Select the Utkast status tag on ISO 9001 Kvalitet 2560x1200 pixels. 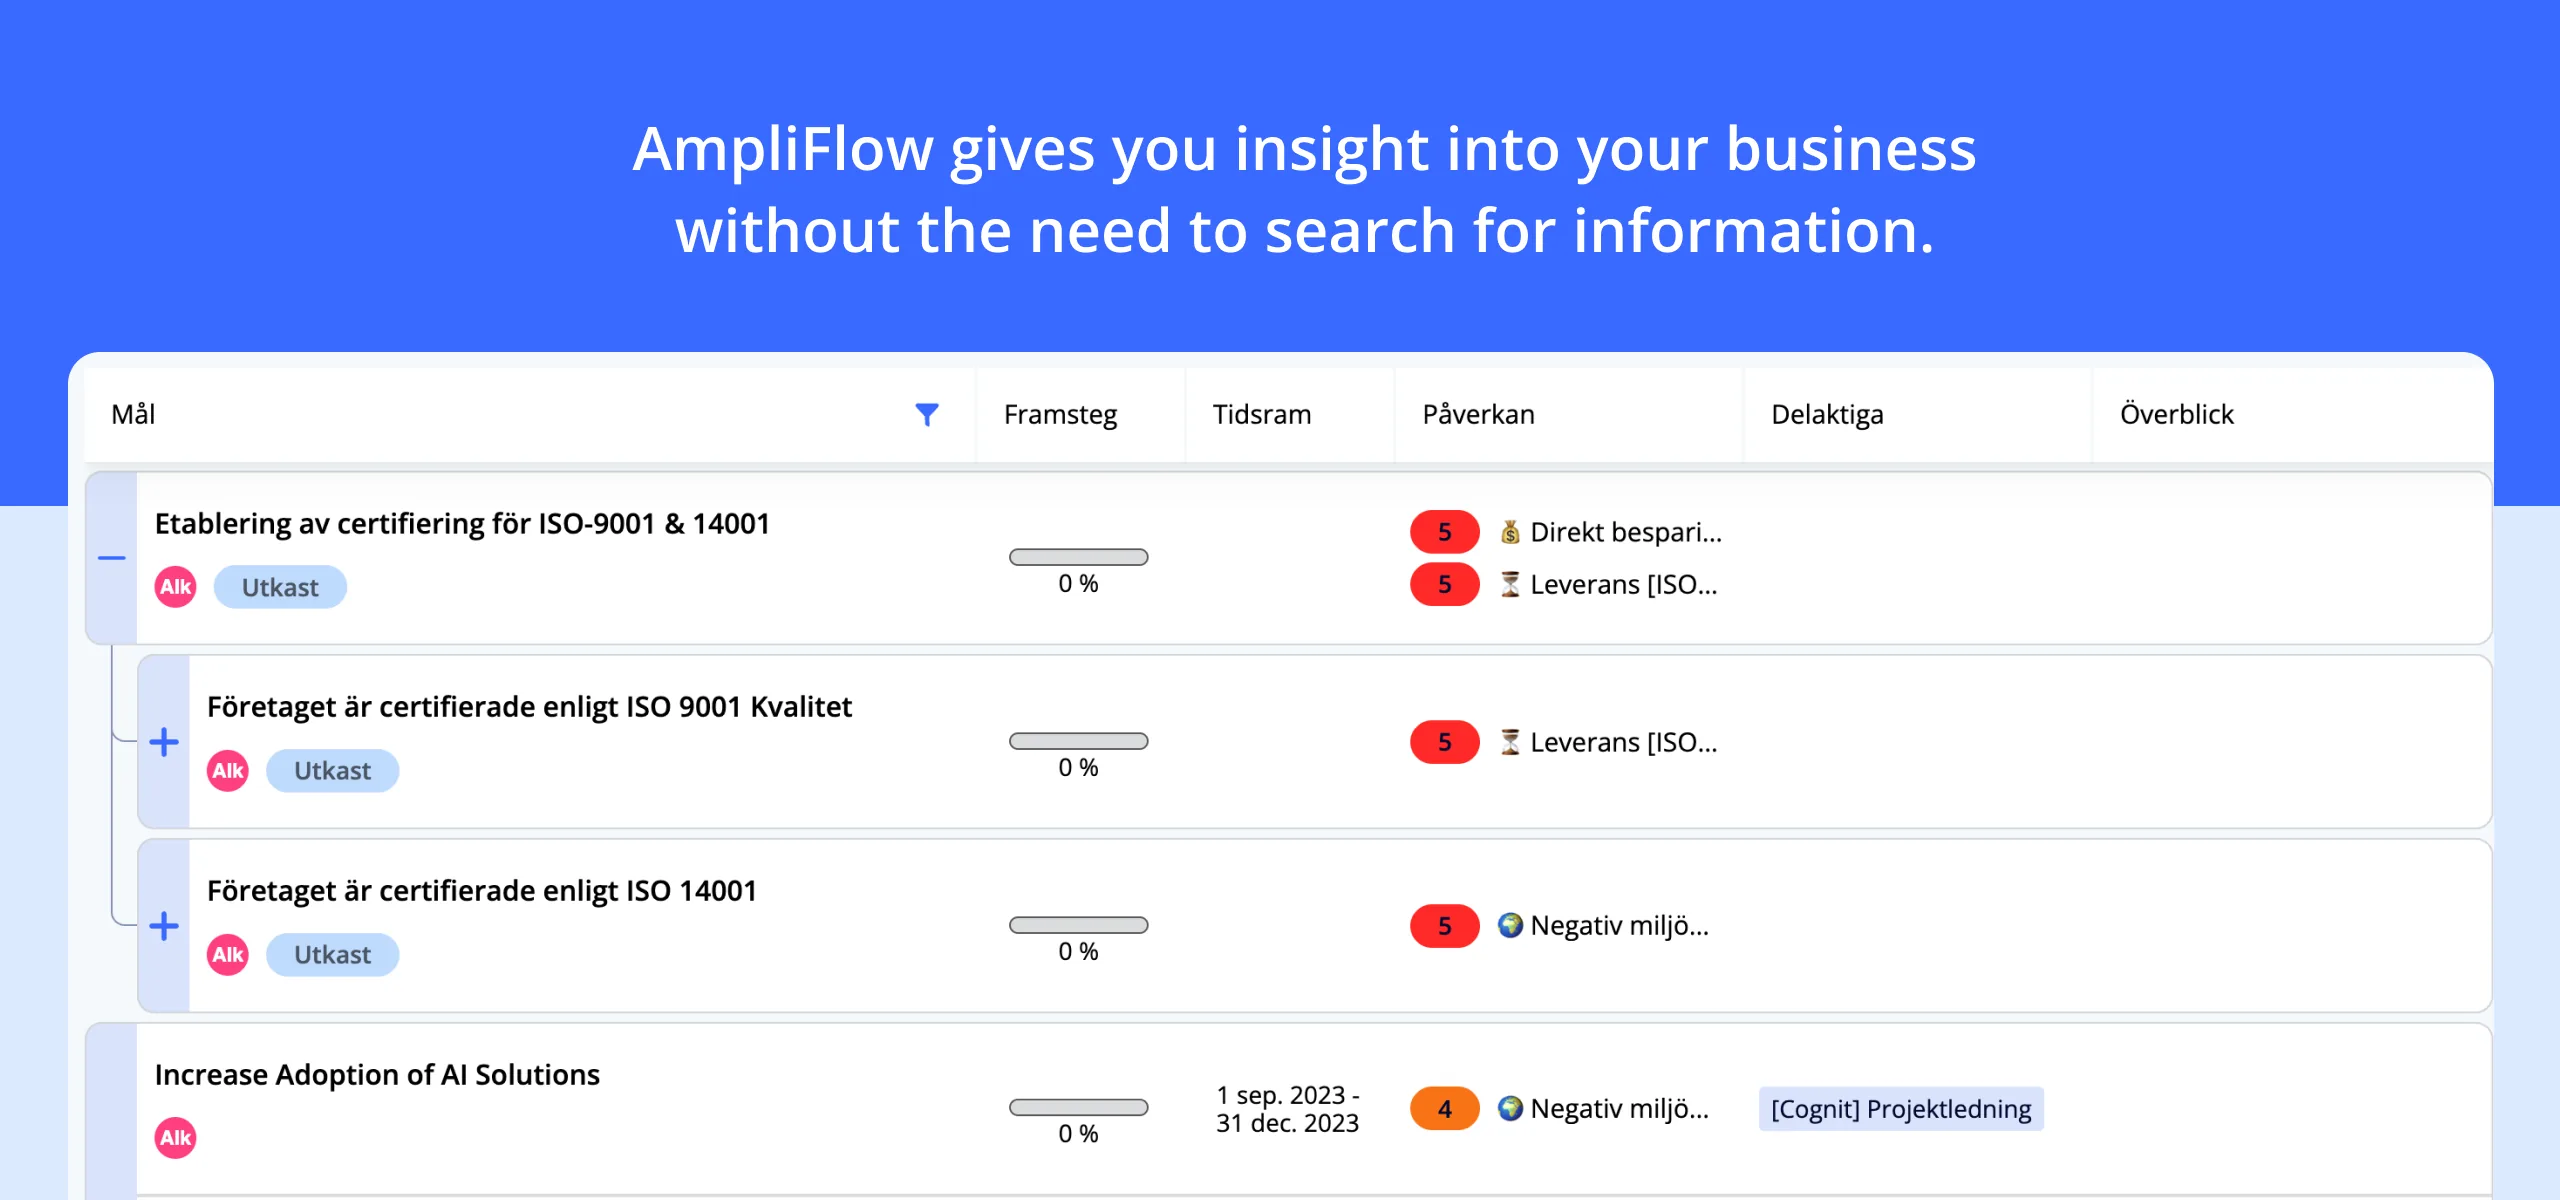pos(332,771)
